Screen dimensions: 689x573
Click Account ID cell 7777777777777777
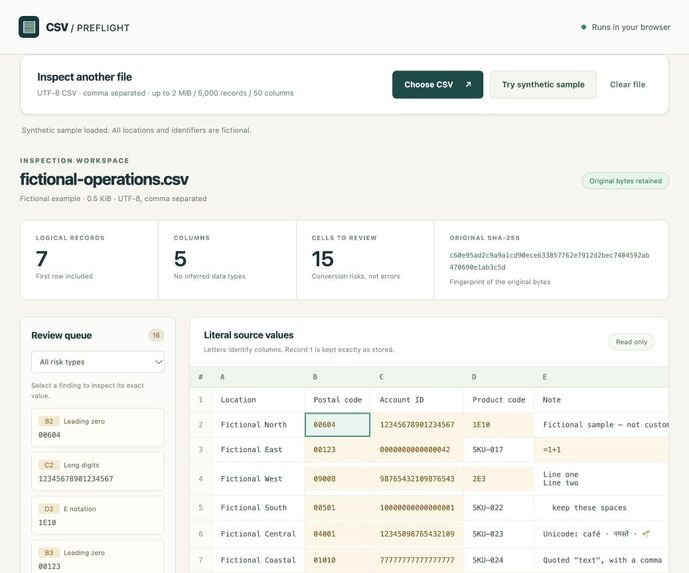point(417,560)
